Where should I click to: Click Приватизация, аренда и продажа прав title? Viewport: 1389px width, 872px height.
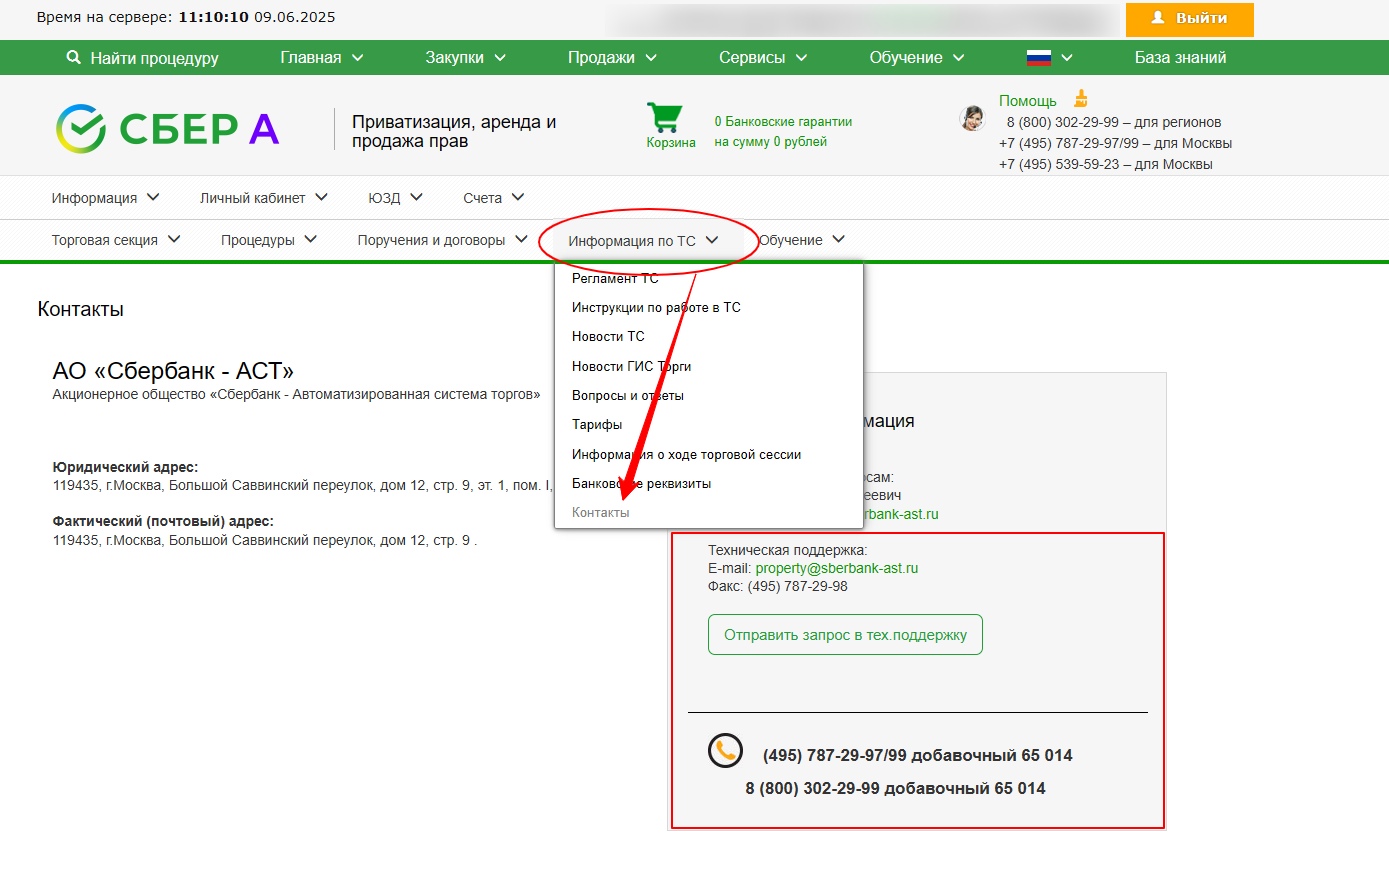(454, 131)
